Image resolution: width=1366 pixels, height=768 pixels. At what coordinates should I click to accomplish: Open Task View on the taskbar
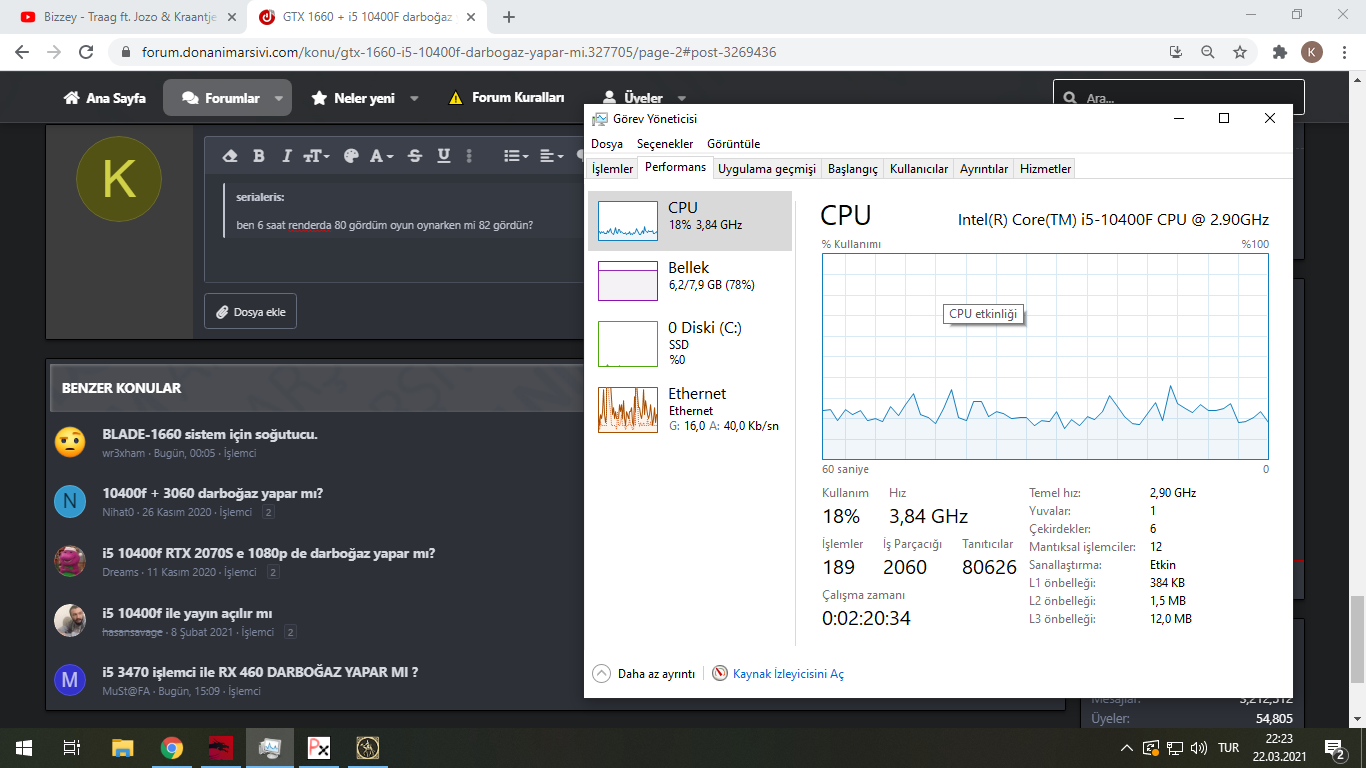click(x=72, y=747)
